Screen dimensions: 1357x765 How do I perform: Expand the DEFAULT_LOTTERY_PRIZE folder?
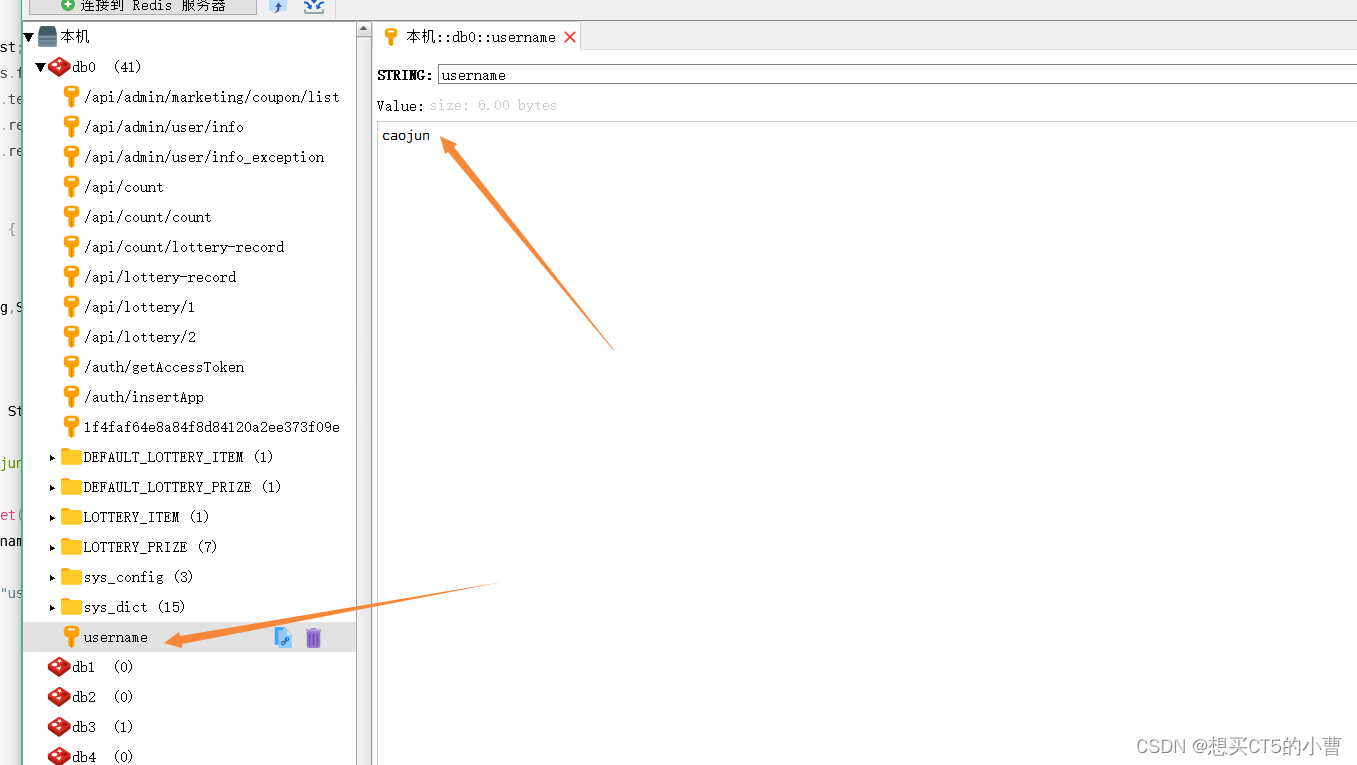pyautogui.click(x=53, y=488)
